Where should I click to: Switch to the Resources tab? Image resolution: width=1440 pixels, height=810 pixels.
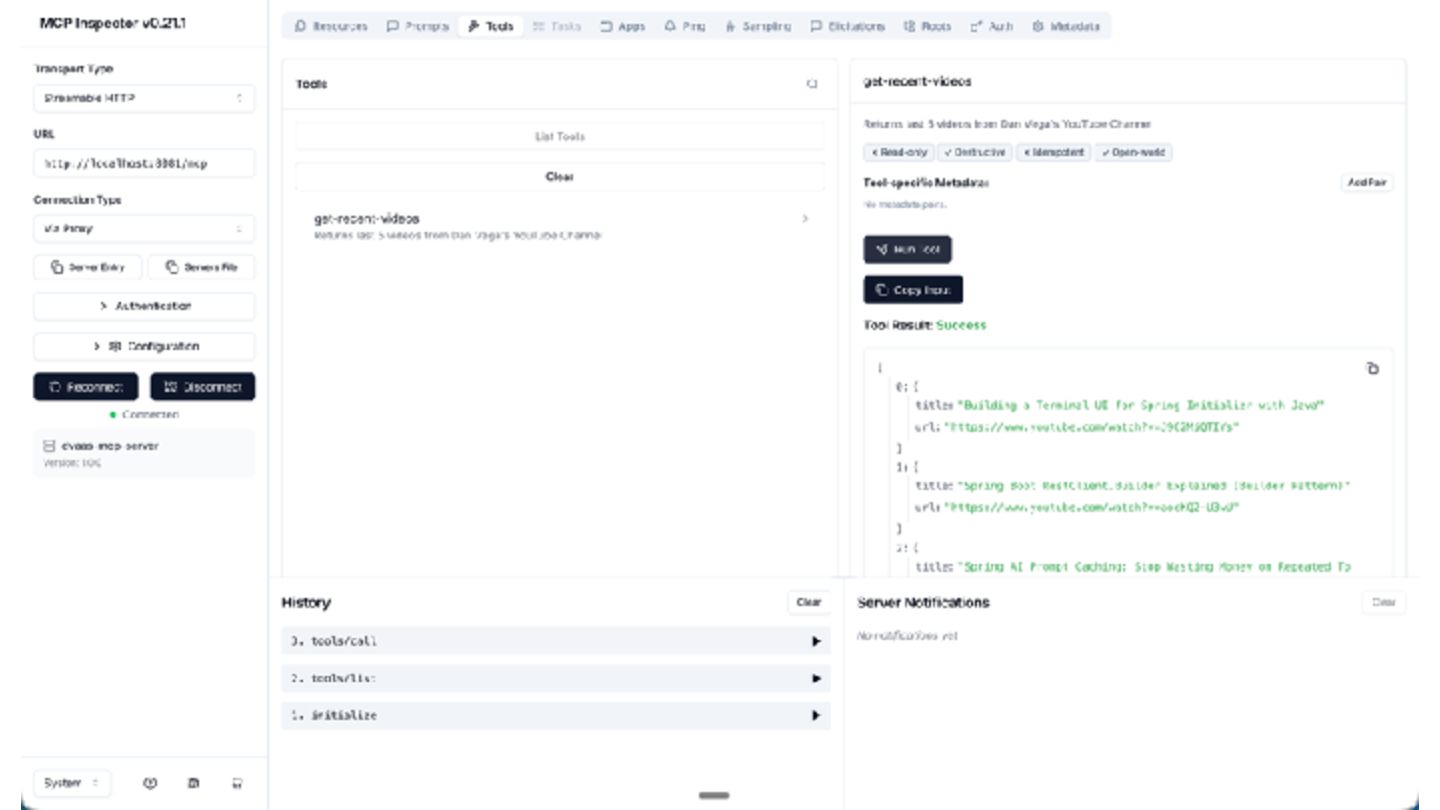click(331, 26)
